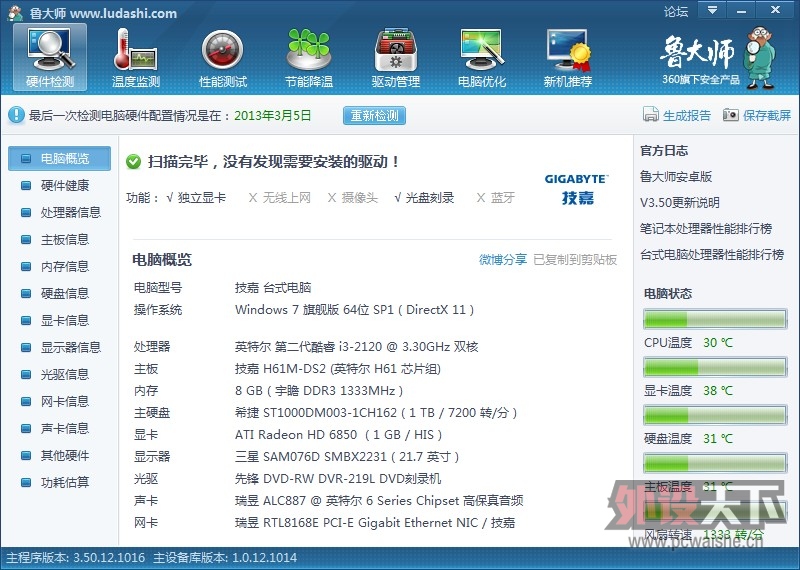Open the title bar dropdown menu arrow
The image size is (800, 570).
point(713,10)
